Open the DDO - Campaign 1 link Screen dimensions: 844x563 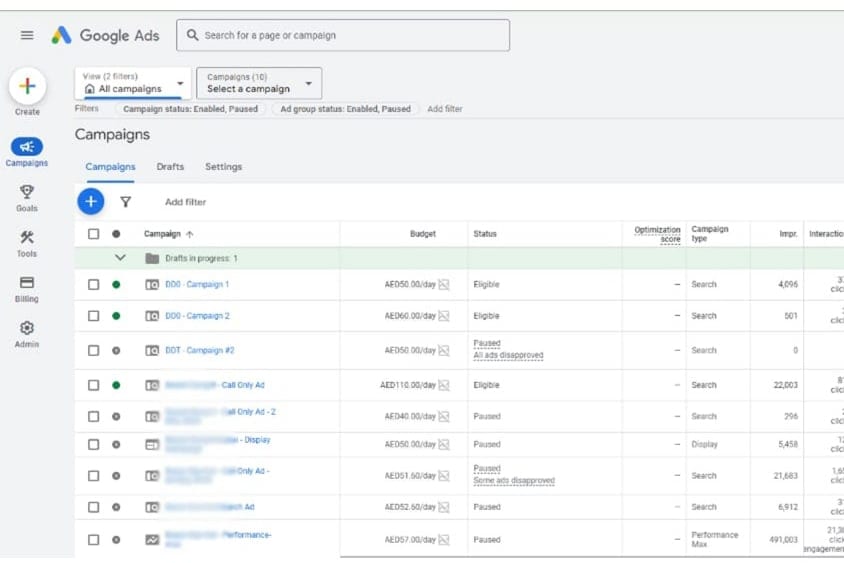pos(197,284)
